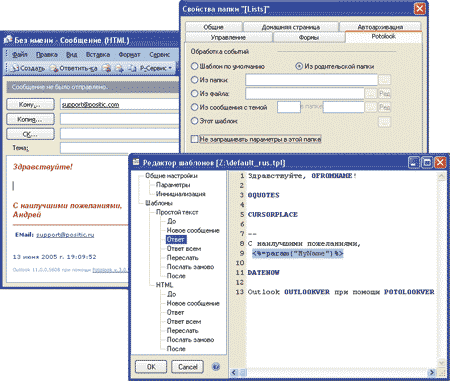This screenshot has height=381, width=450.
Task: Click the editor scroll left arrow
Action: [234, 372]
